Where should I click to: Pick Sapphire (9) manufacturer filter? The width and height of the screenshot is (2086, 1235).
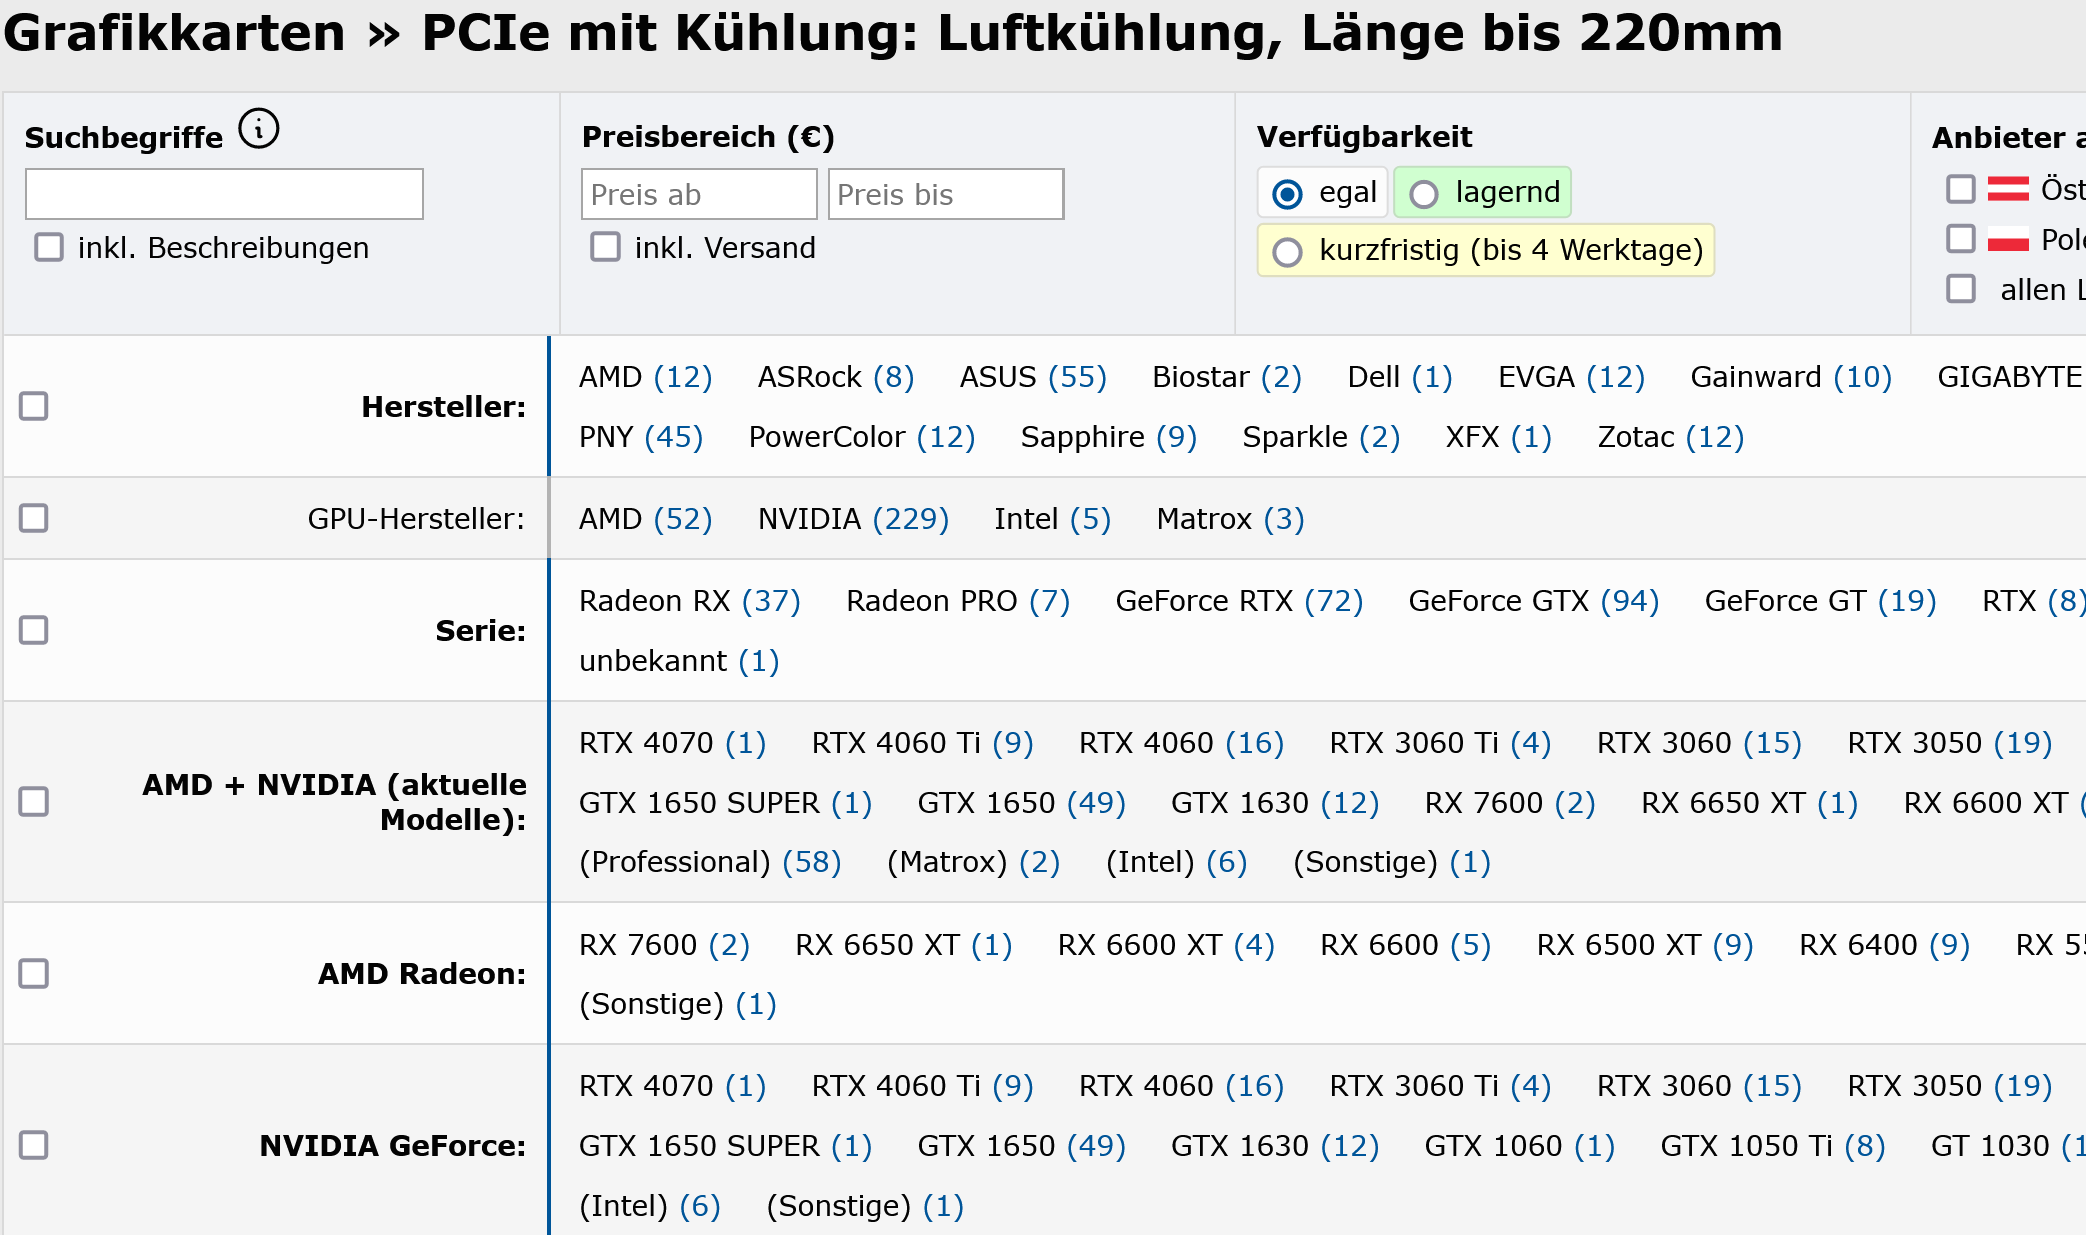(x=1108, y=437)
